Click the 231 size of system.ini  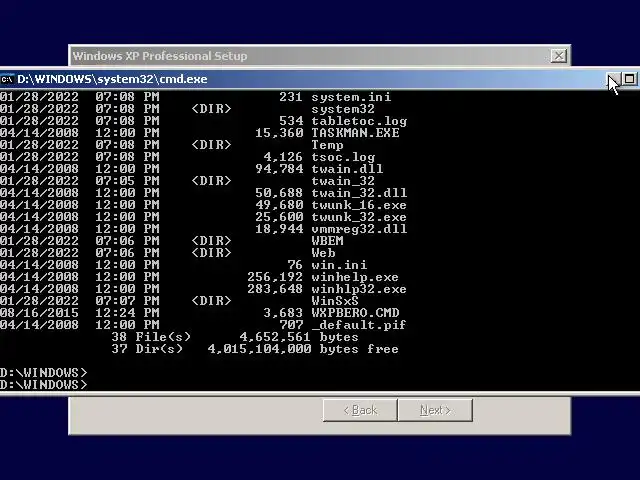(291, 97)
